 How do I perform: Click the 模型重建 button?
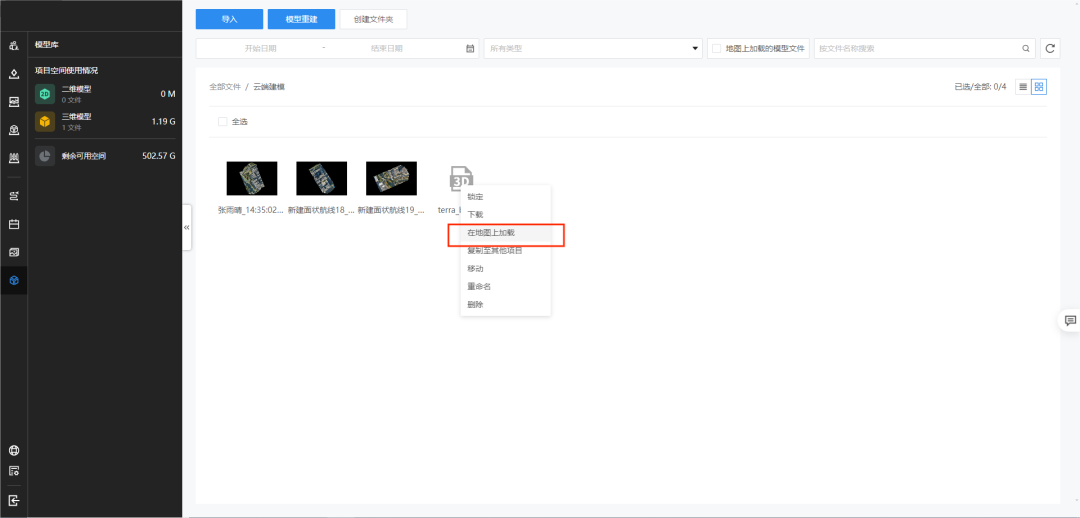(302, 19)
